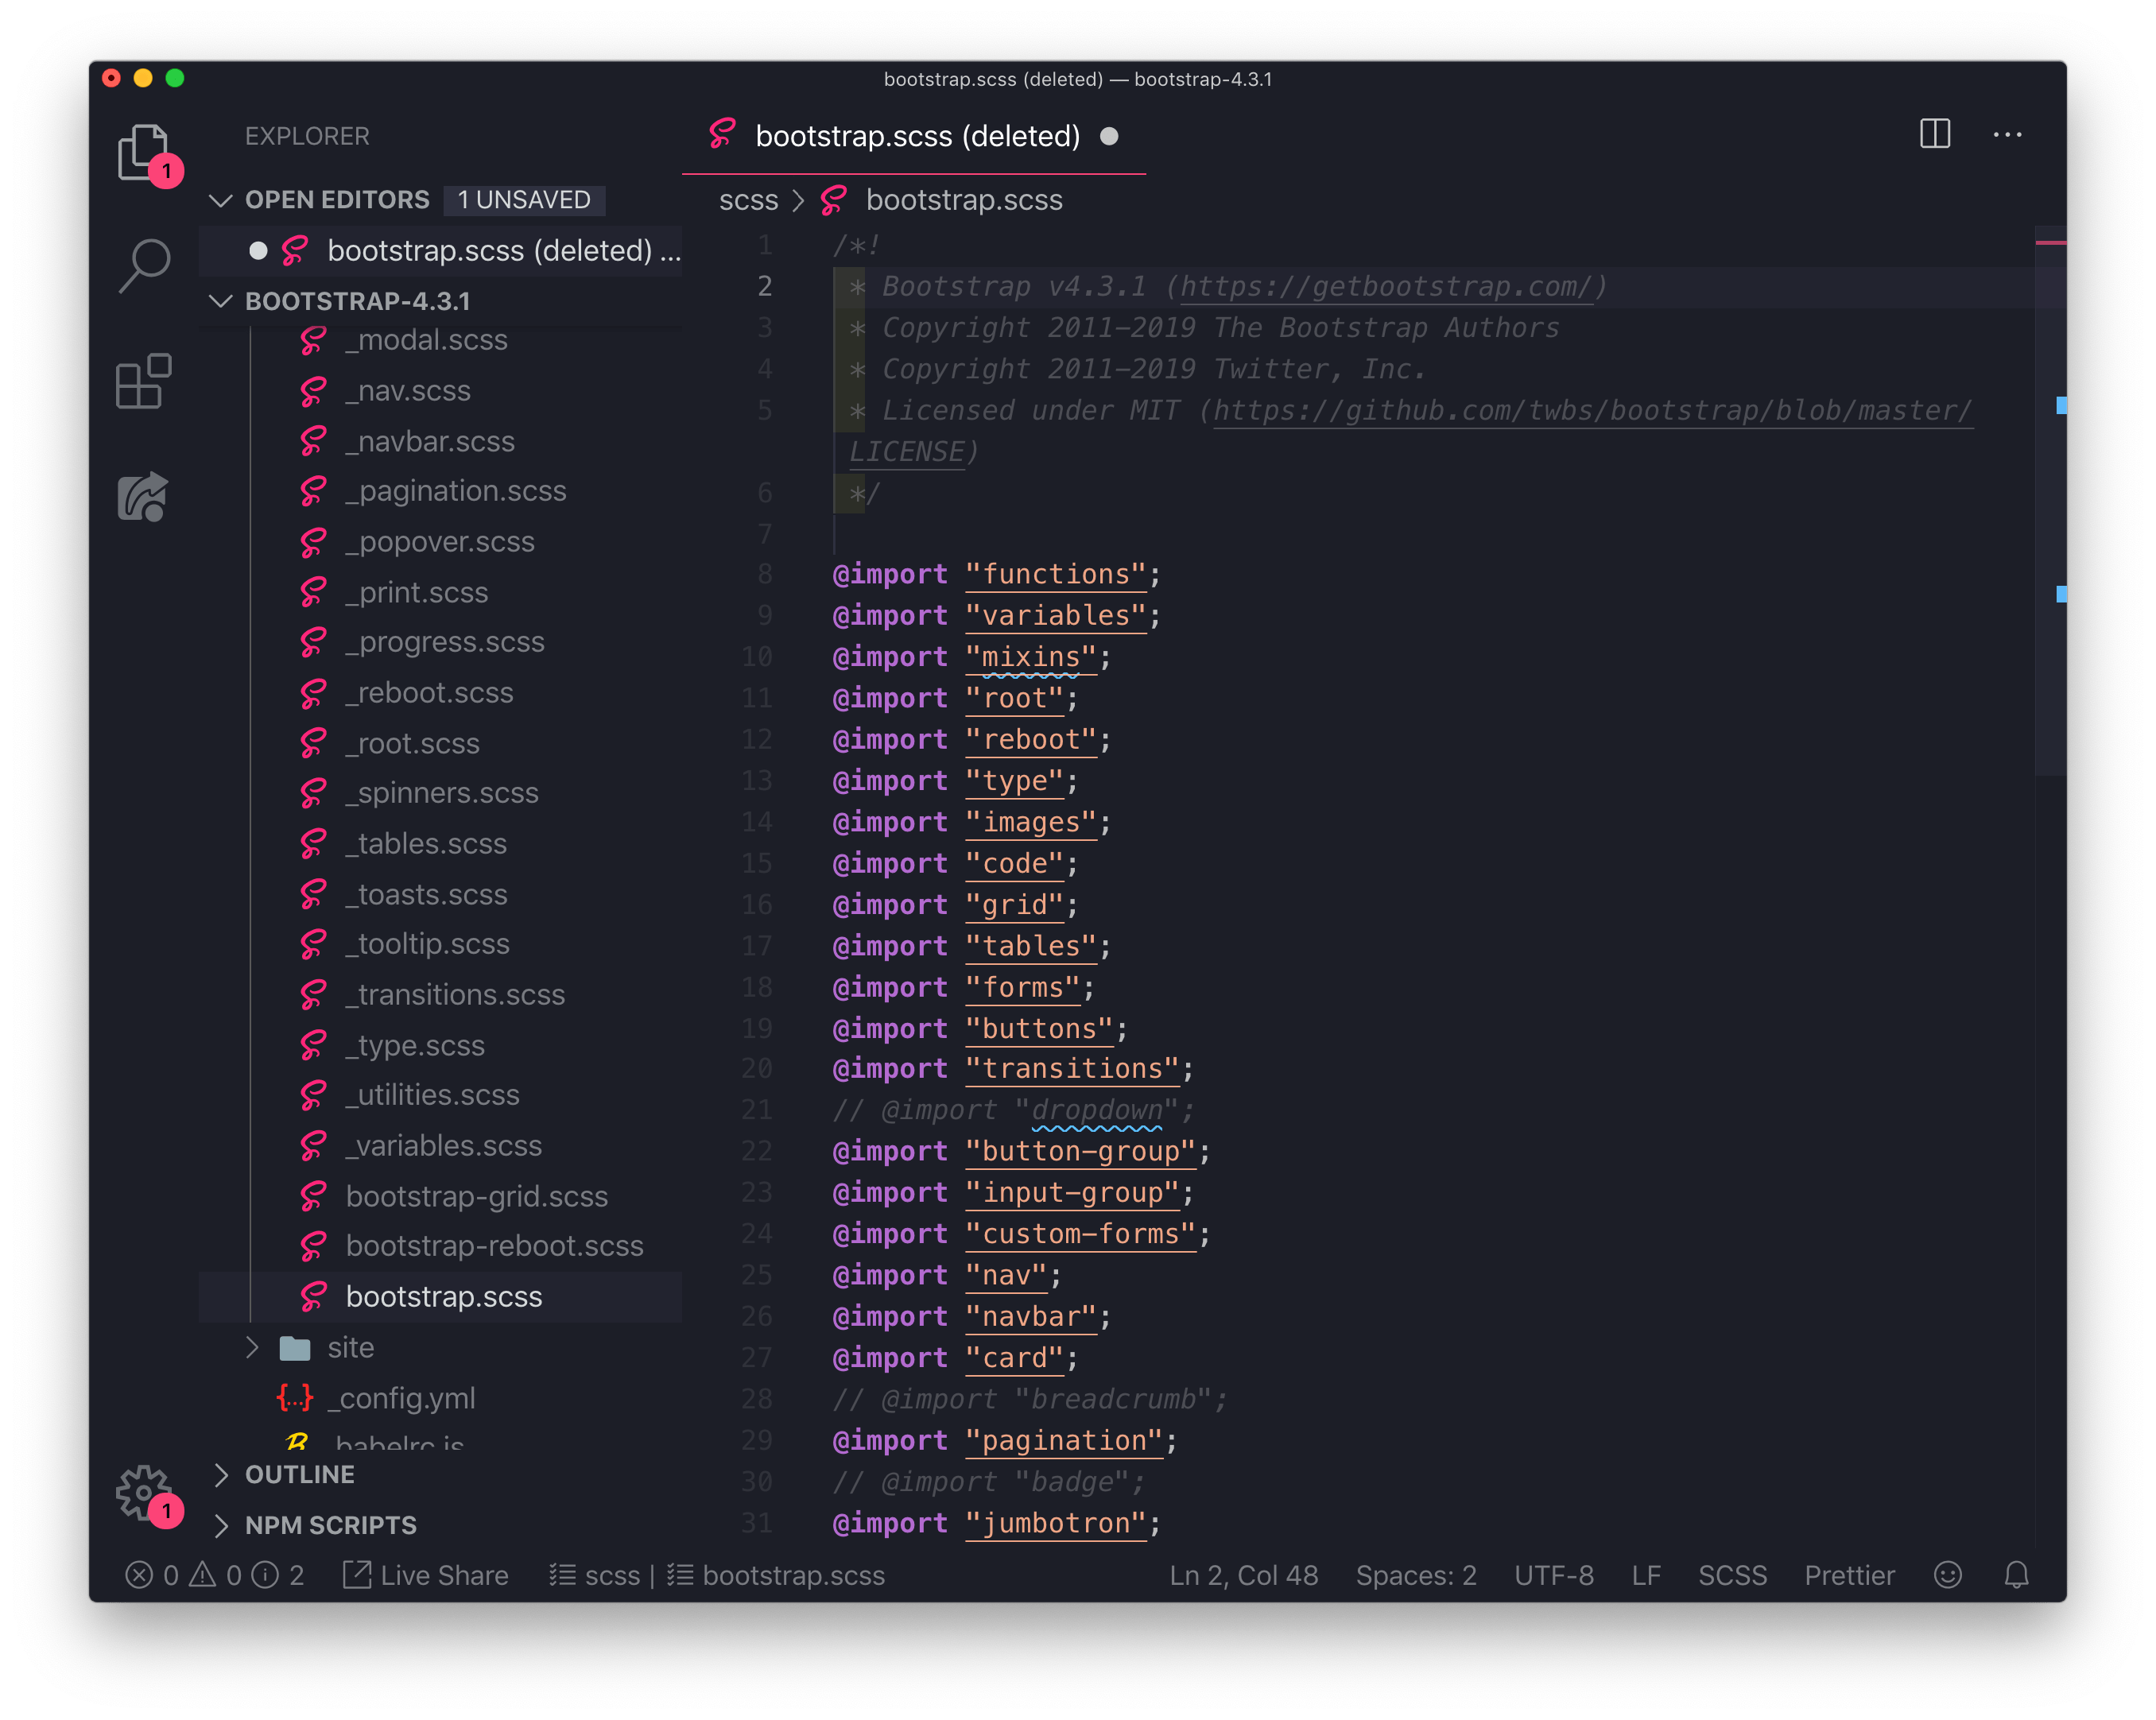Click the breadcrumb chevron after scss

tap(798, 200)
